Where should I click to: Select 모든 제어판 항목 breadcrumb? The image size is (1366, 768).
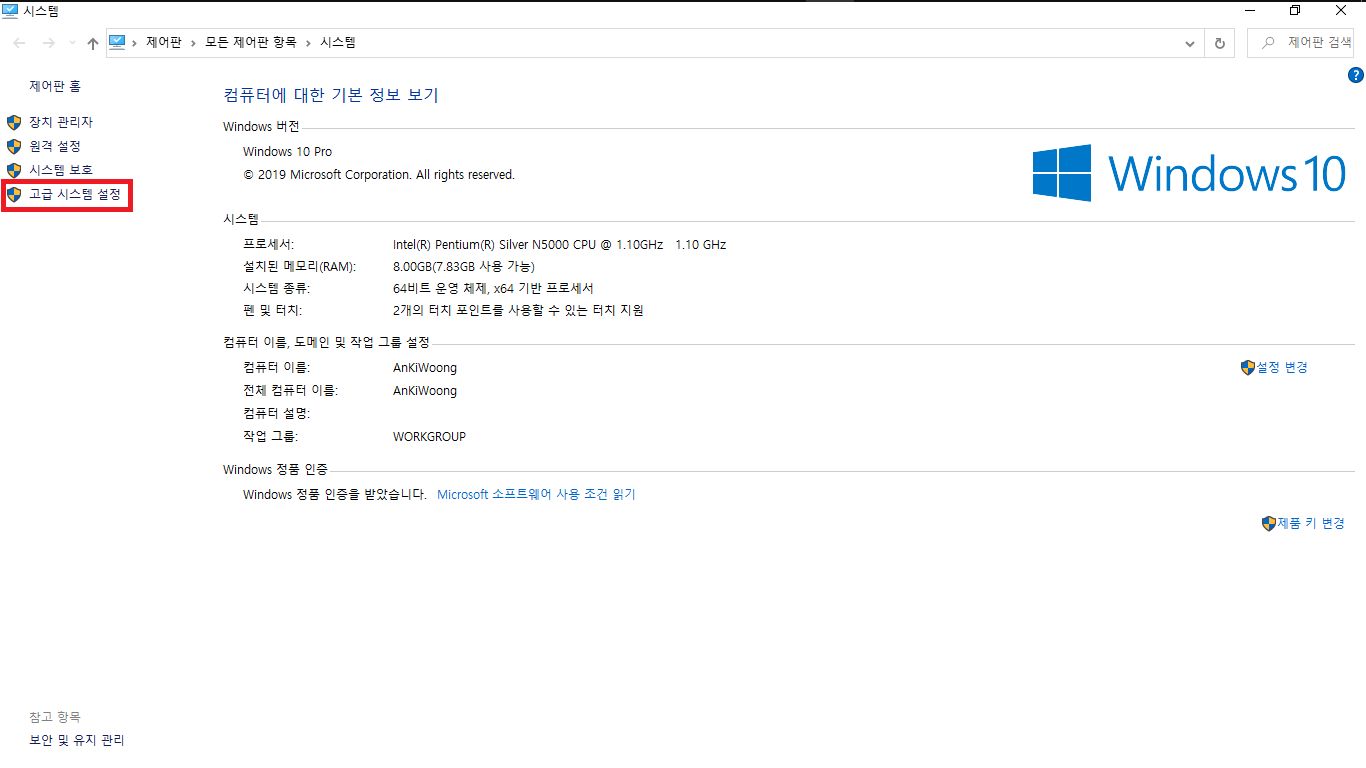click(251, 43)
